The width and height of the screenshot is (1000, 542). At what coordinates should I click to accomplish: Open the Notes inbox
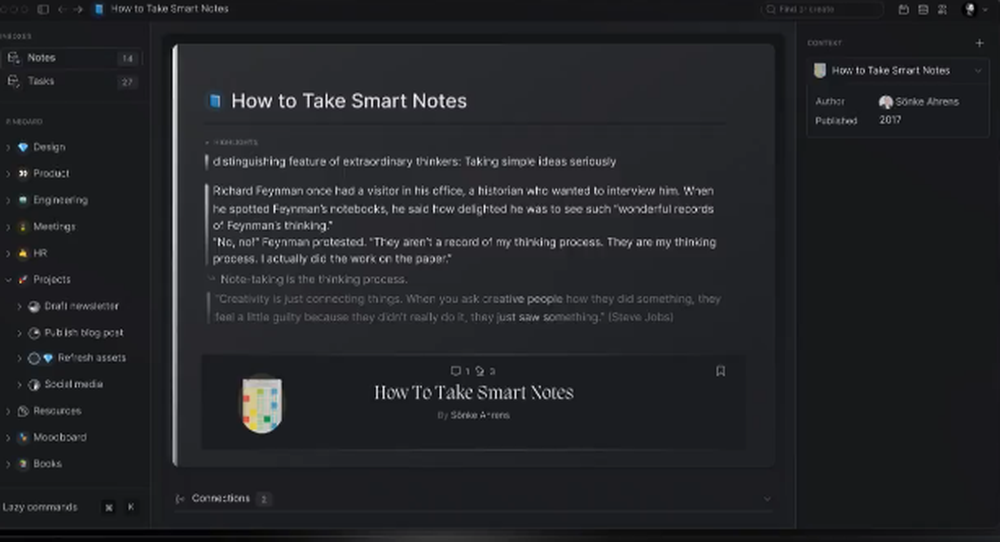[x=71, y=58]
